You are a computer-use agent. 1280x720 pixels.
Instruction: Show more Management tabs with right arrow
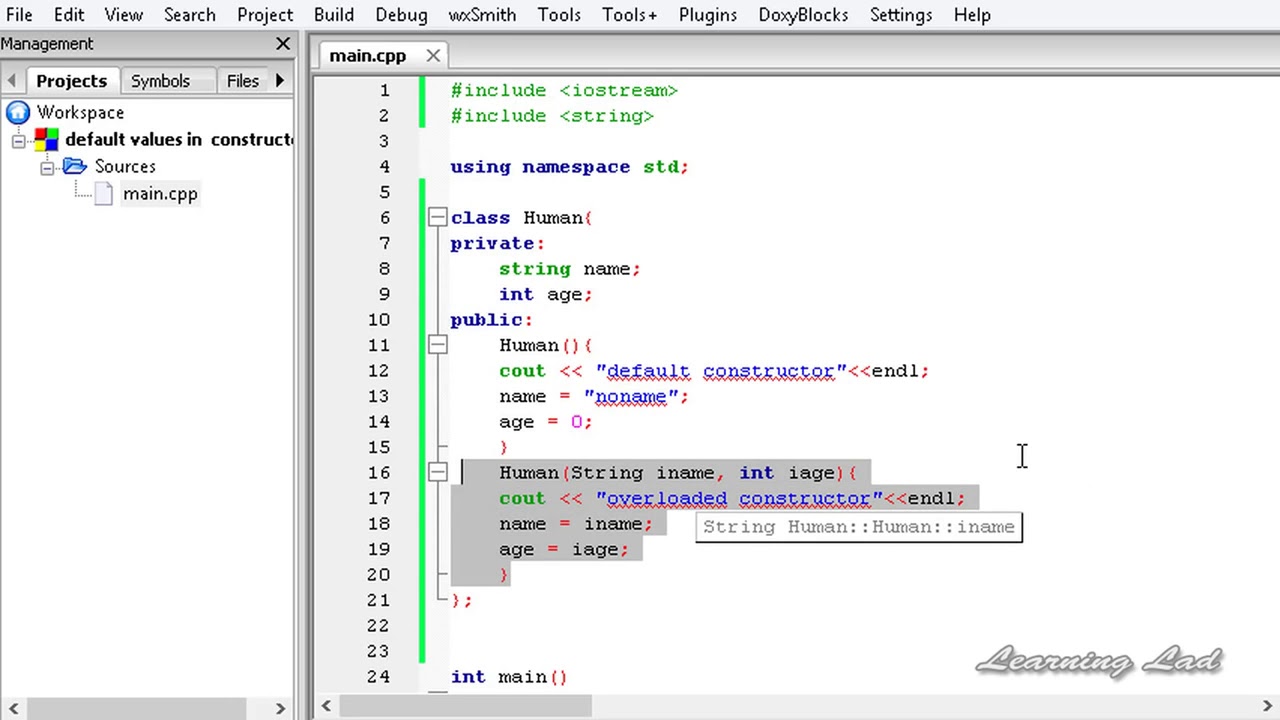point(279,81)
